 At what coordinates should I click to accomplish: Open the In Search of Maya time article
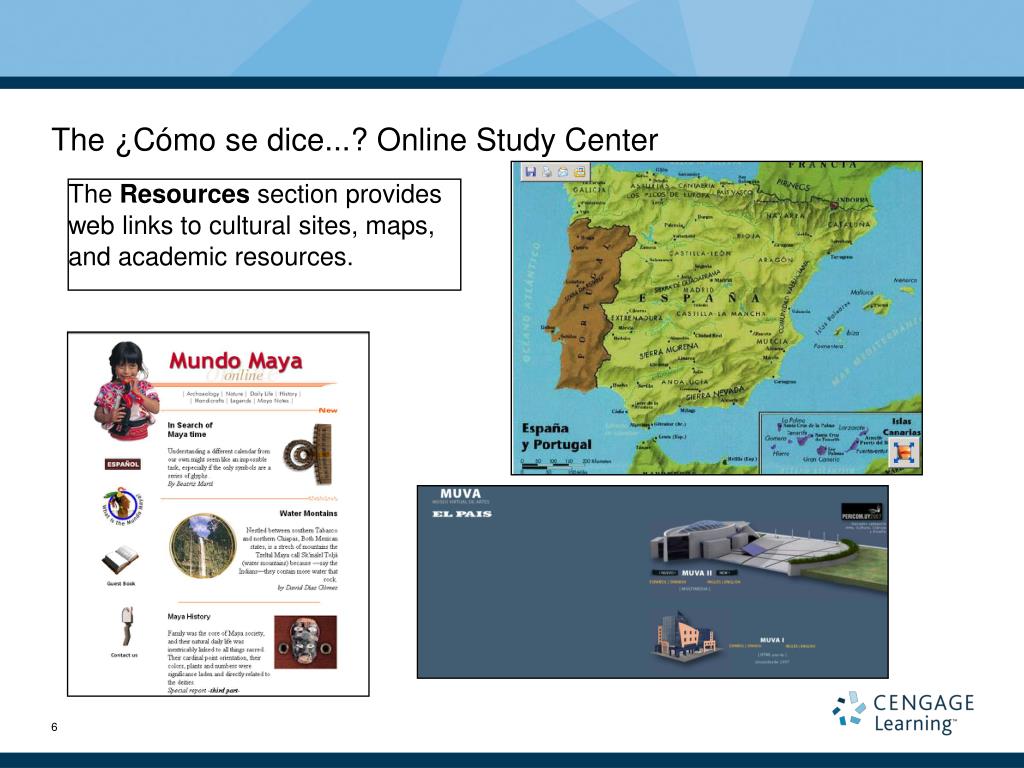click(x=190, y=429)
